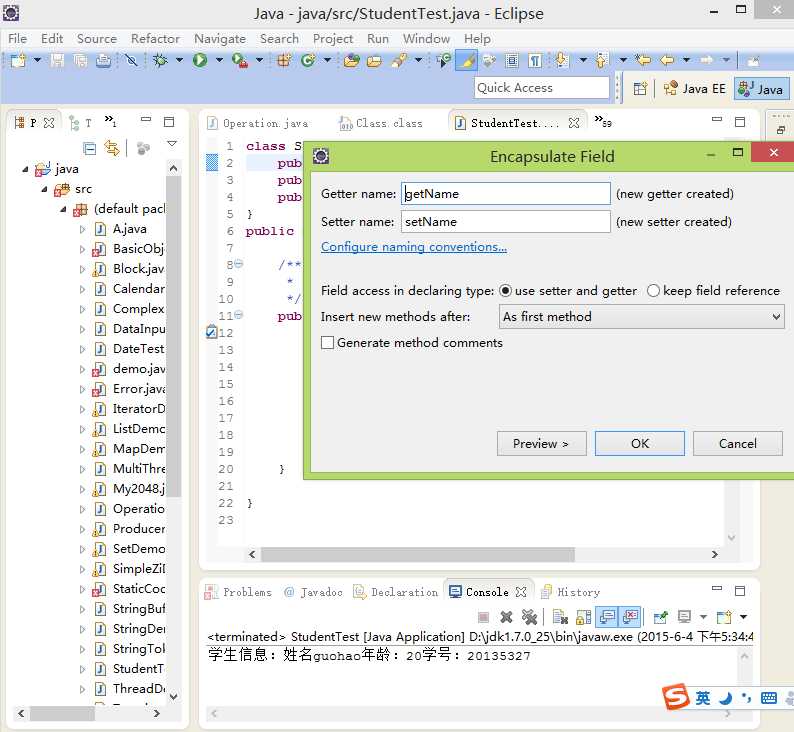Switch to the Java EE perspective
This screenshot has width=794, height=732.
[x=695, y=89]
